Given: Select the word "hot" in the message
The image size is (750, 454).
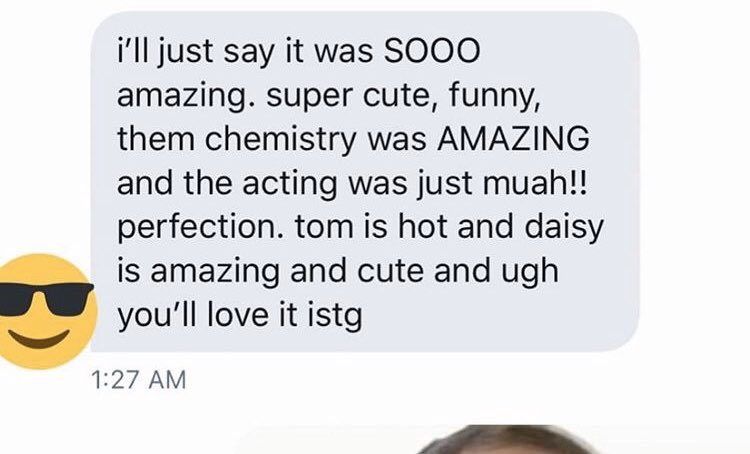Looking at the screenshot, I should tap(423, 227).
